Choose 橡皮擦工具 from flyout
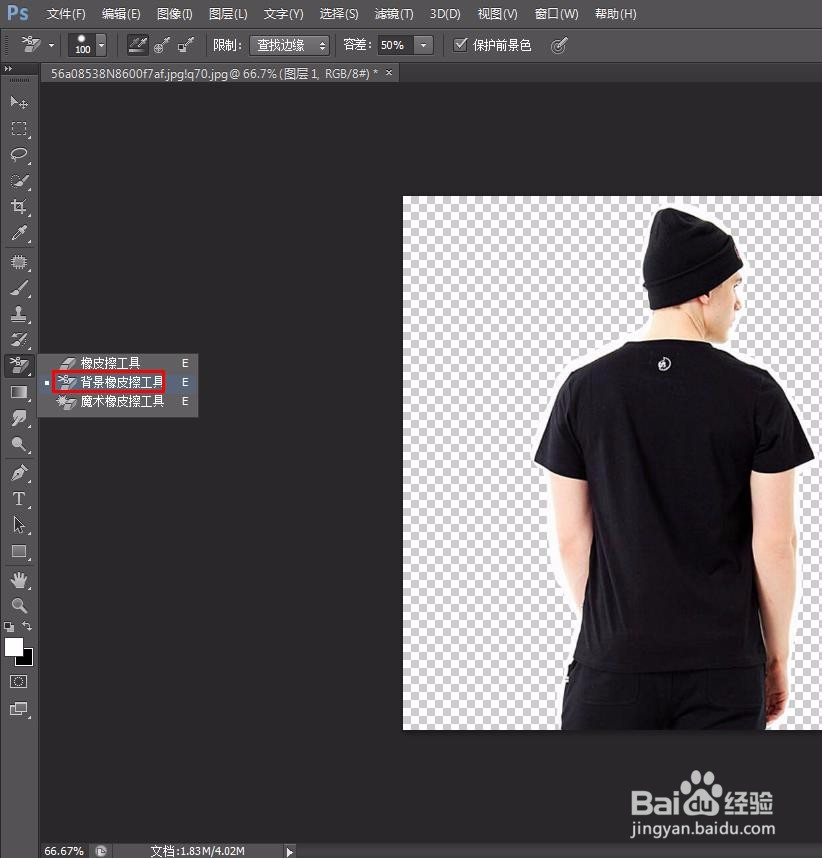The image size is (822, 858). [118, 363]
